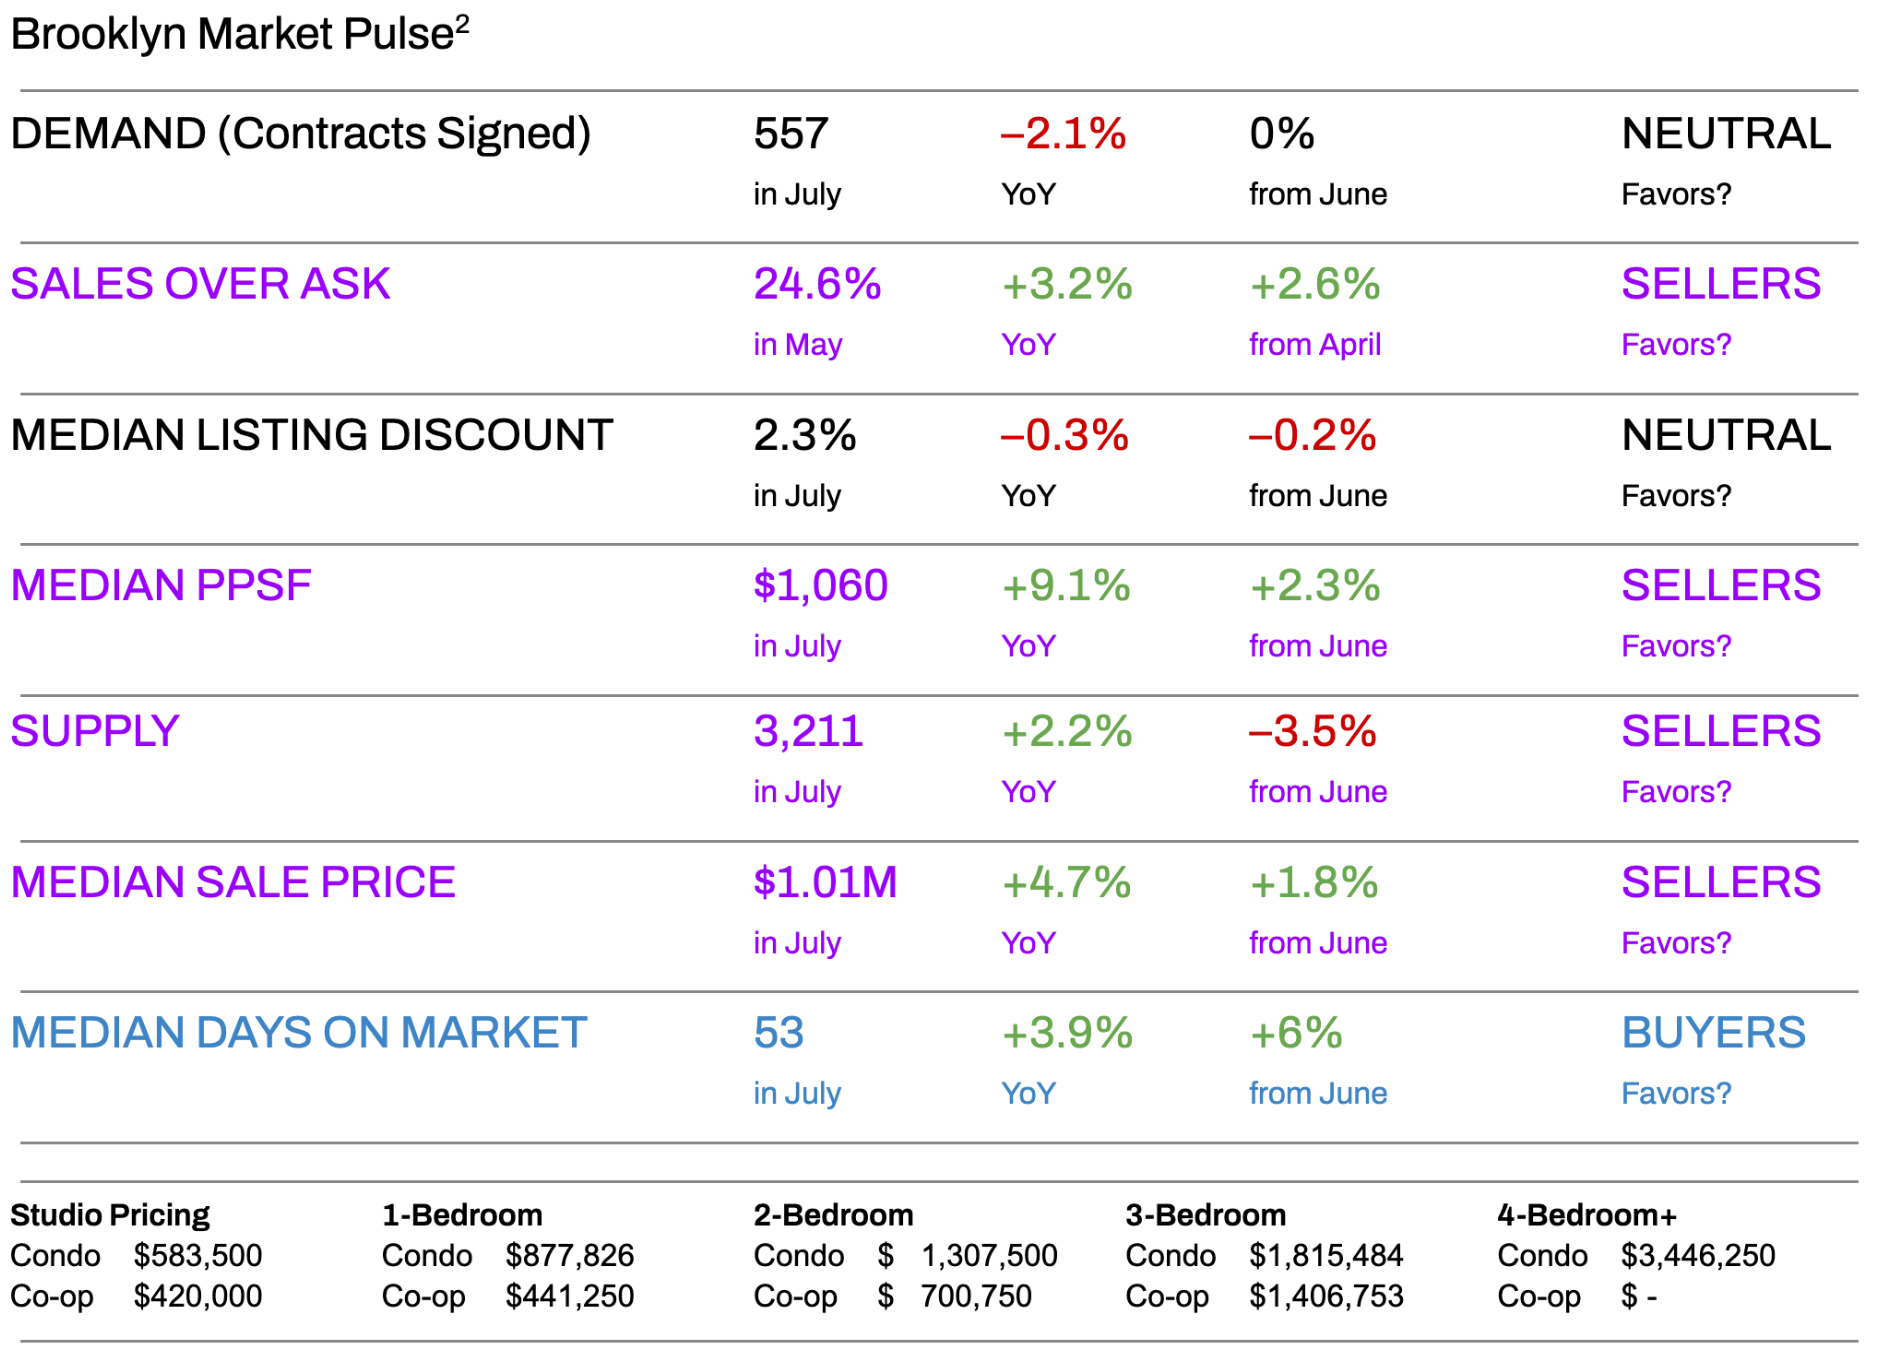Click the -2.1% YoY demand figure

click(x=1063, y=134)
